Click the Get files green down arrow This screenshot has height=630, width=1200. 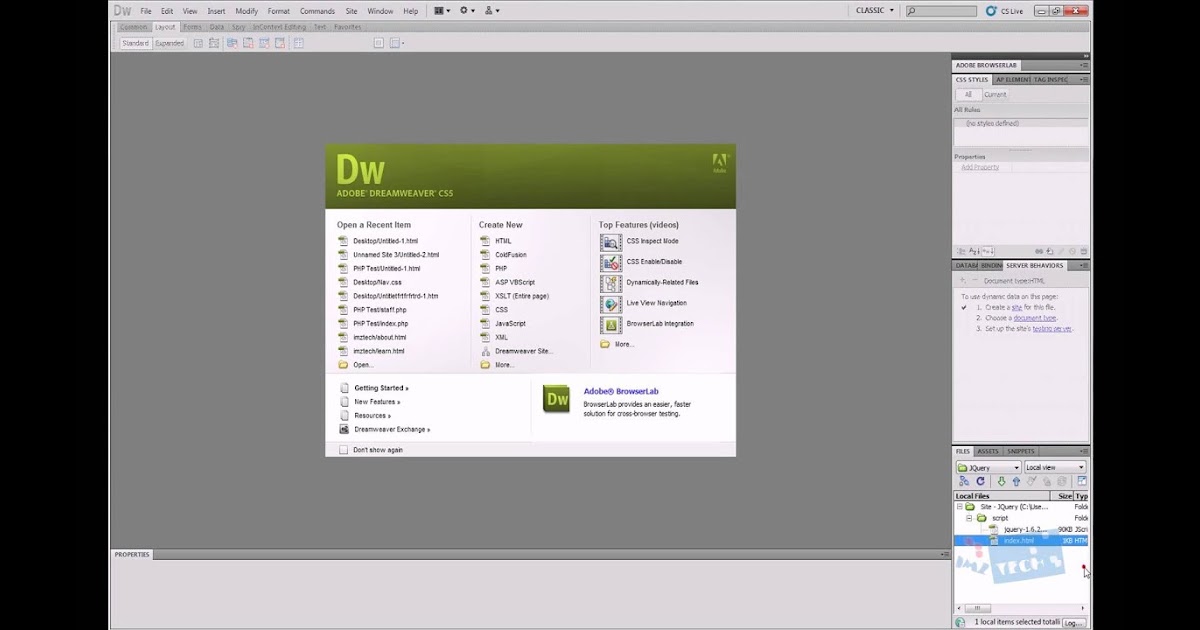tap(1001, 482)
